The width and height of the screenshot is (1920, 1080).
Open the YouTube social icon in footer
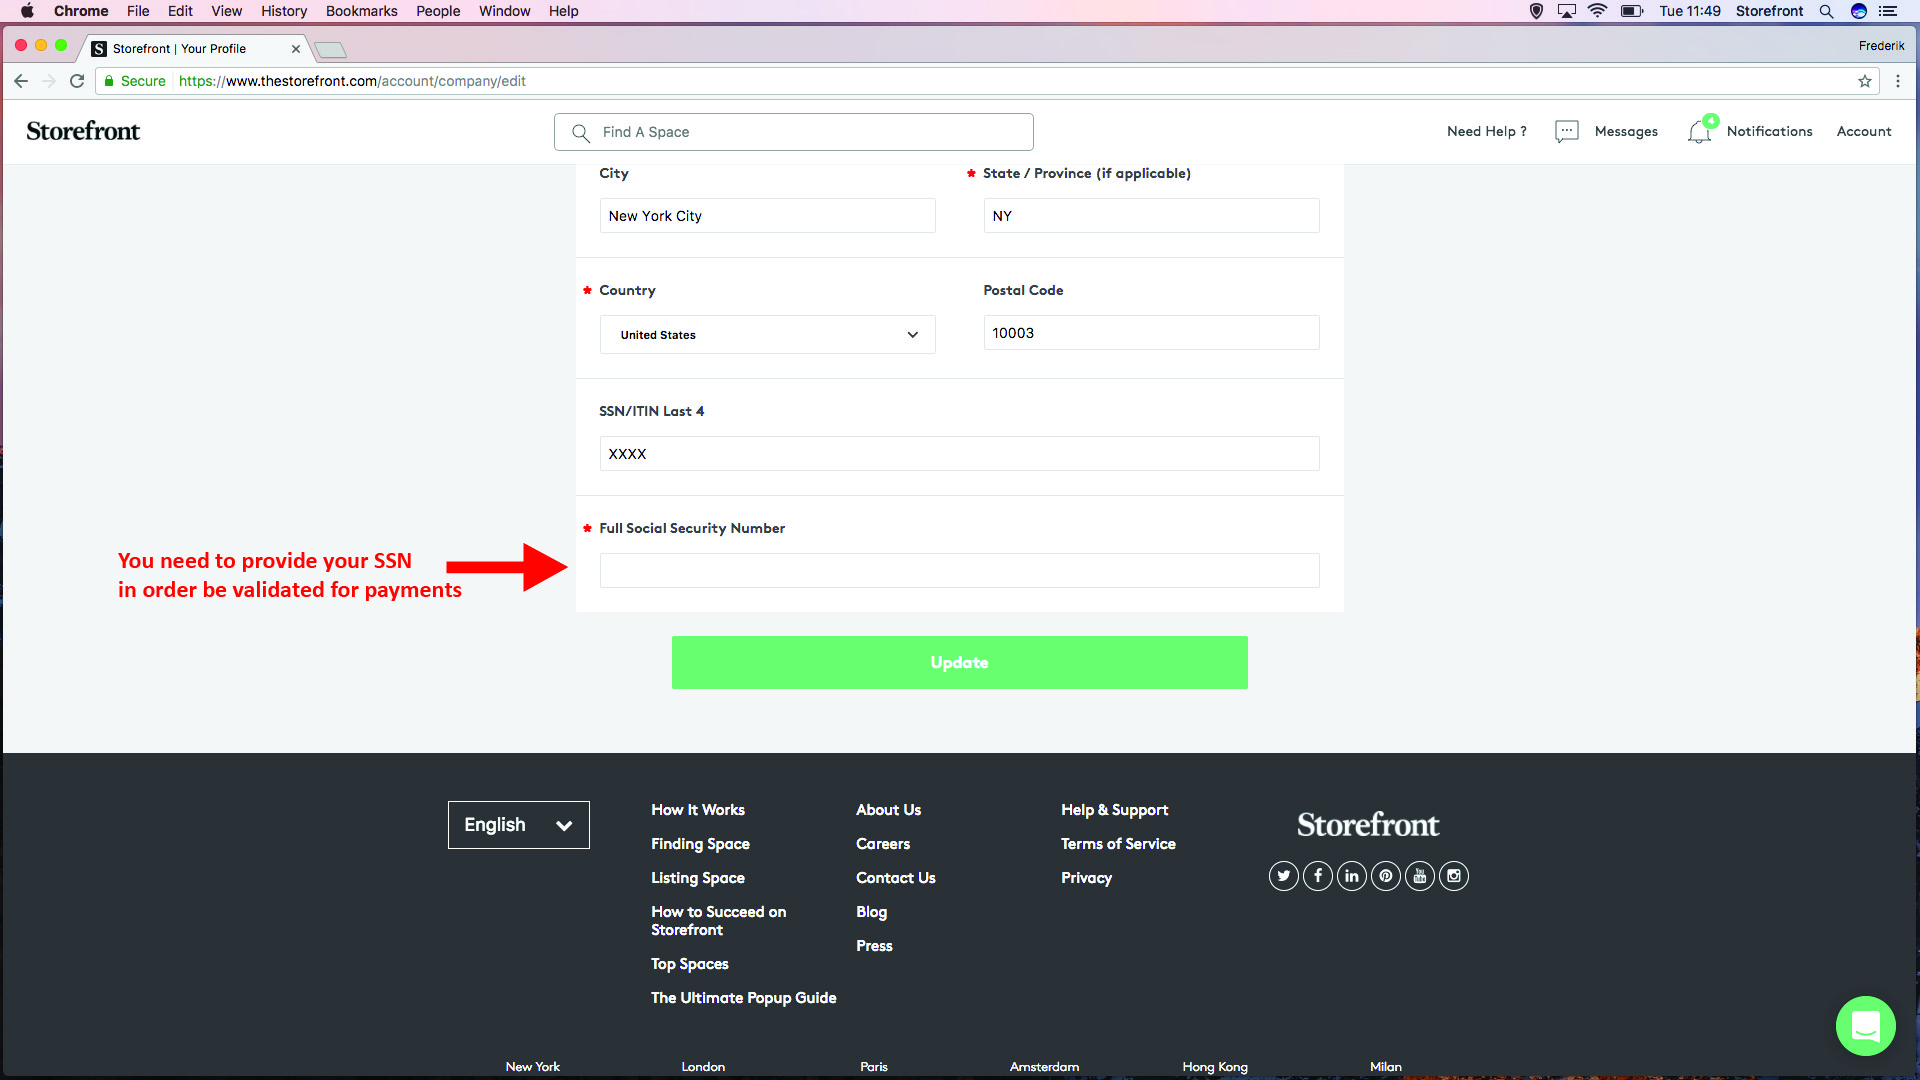point(1420,876)
